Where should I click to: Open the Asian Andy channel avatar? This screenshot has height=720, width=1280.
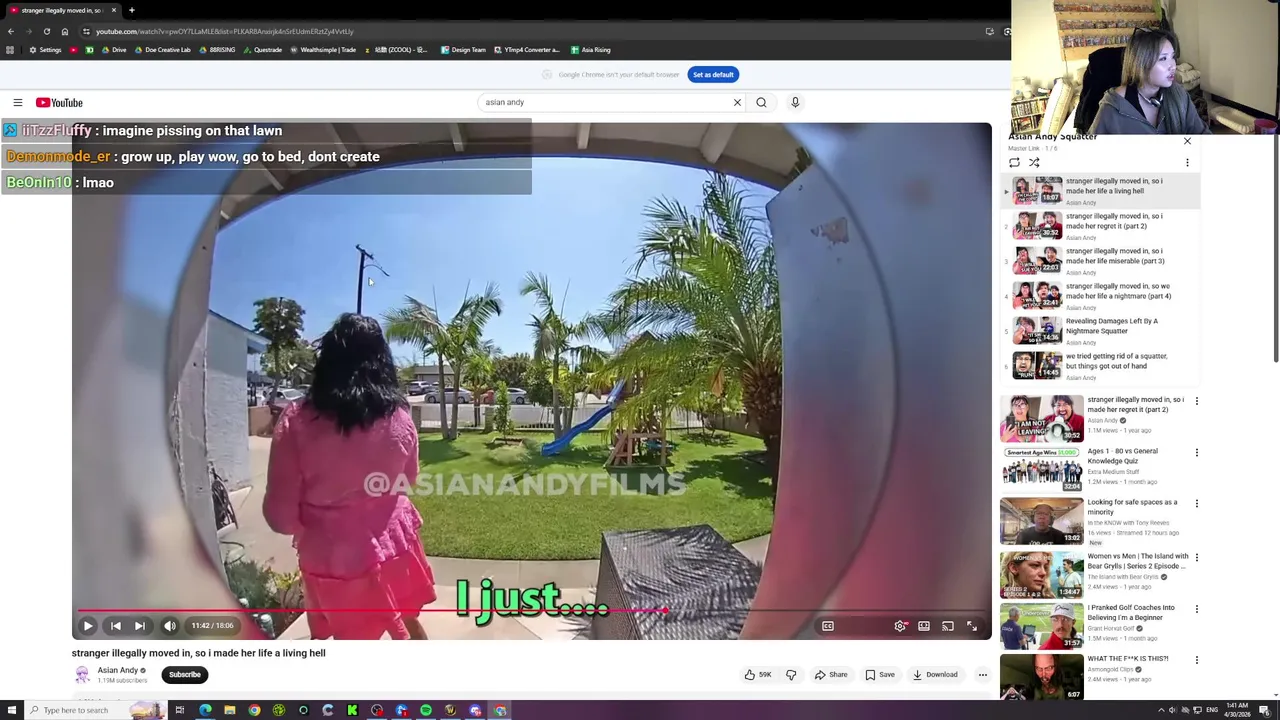pyautogui.click(x=82, y=675)
